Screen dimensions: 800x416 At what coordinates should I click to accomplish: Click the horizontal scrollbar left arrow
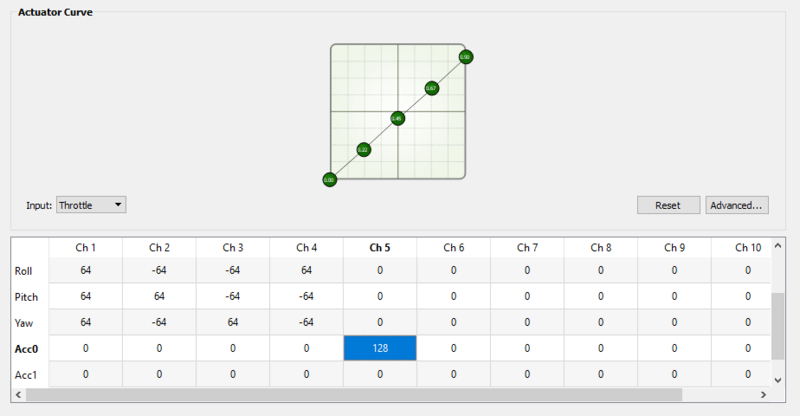coord(18,395)
